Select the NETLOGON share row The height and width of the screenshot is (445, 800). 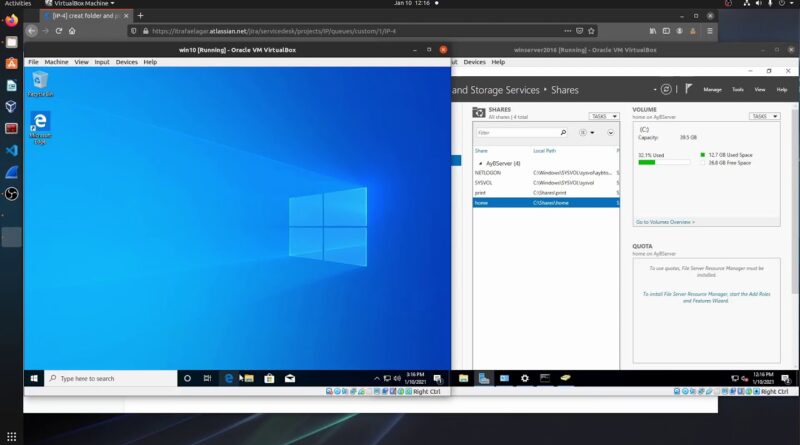click(x=546, y=173)
